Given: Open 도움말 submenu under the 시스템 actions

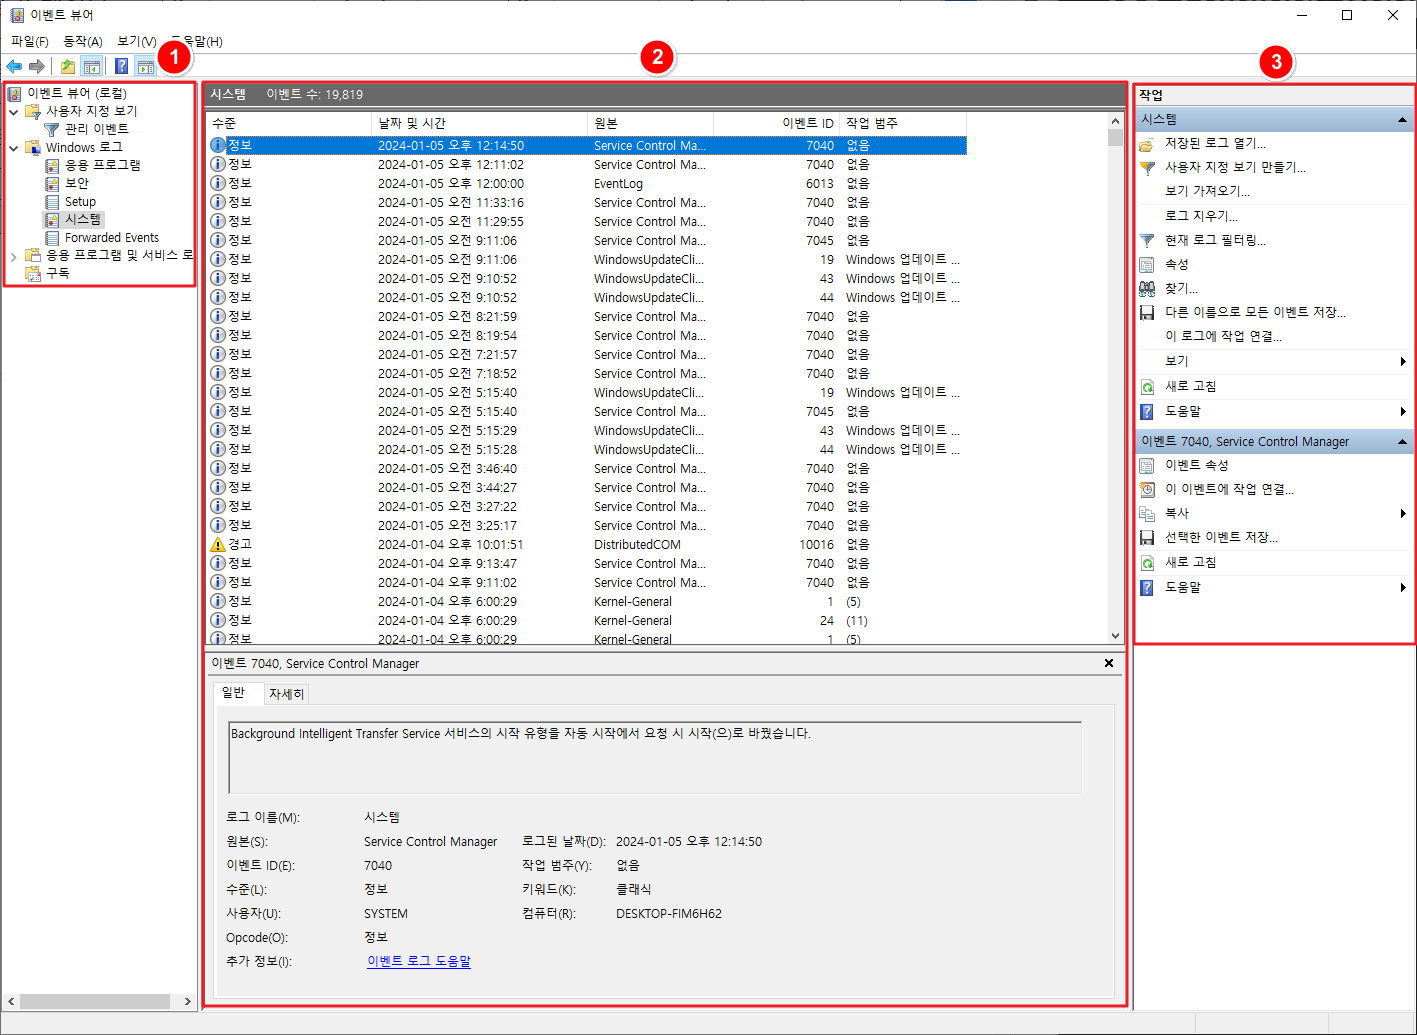Looking at the screenshot, I should pyautogui.click(x=1273, y=411).
